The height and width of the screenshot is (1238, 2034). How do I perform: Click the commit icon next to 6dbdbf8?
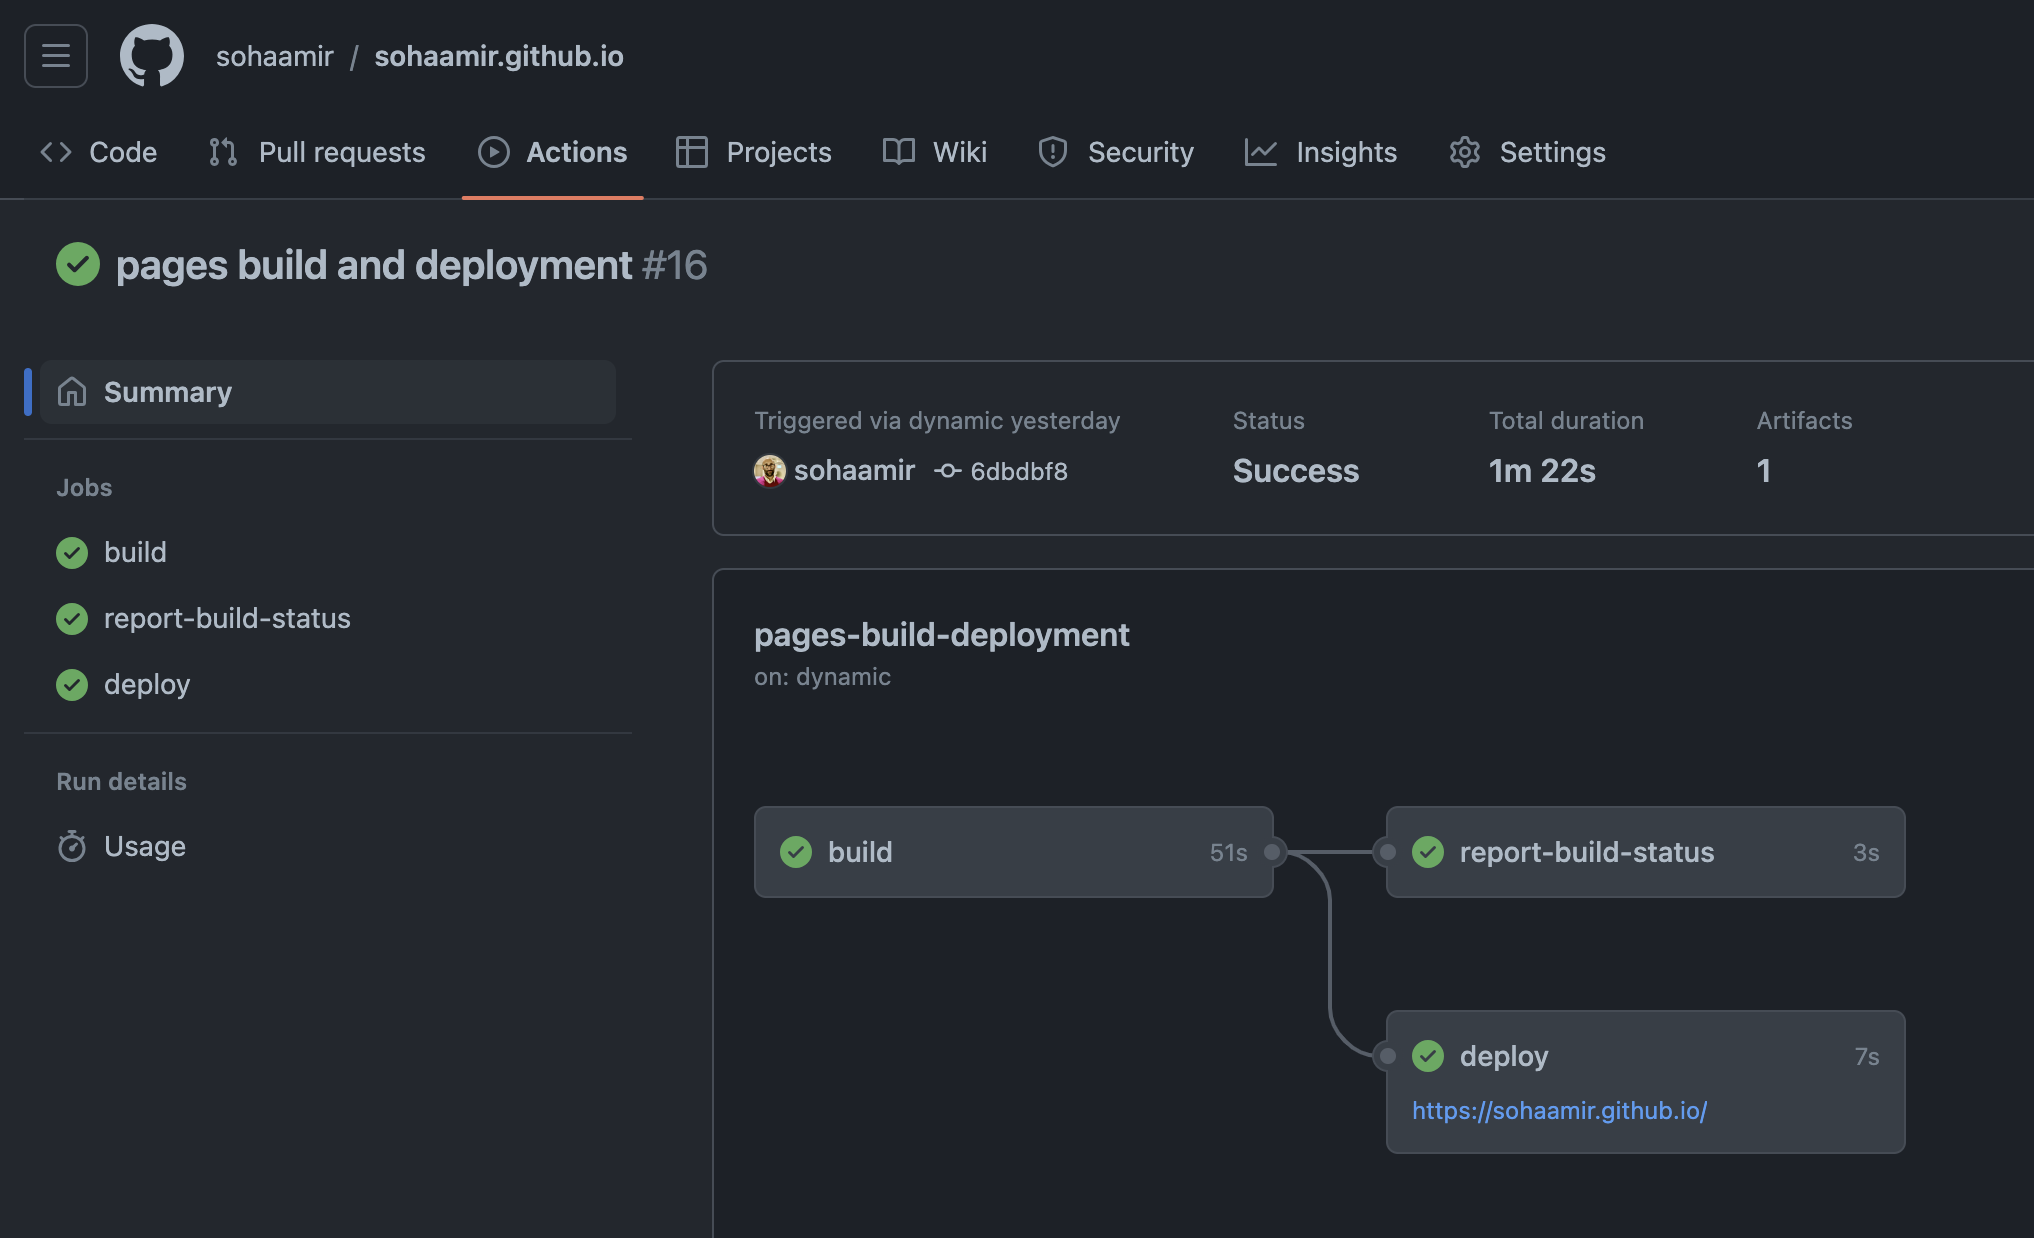[947, 471]
